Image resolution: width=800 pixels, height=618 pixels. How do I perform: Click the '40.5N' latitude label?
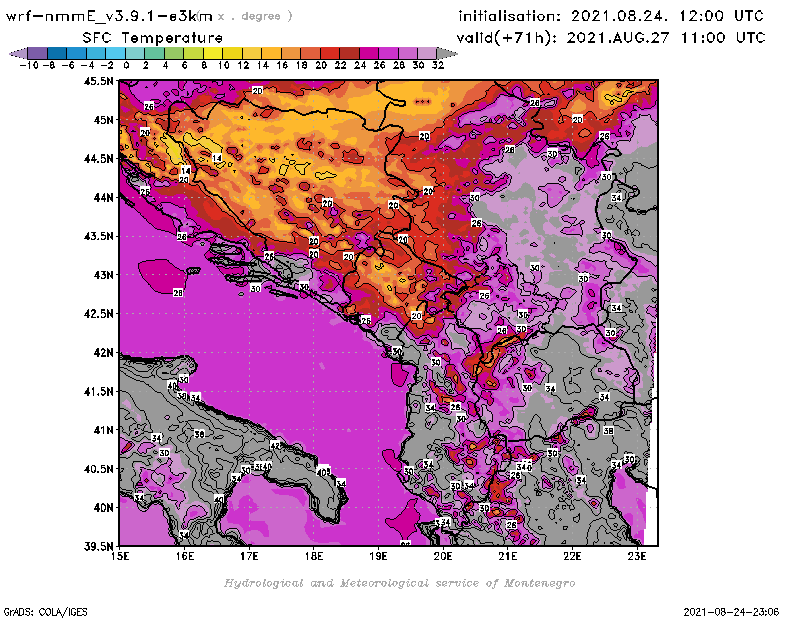point(98,469)
